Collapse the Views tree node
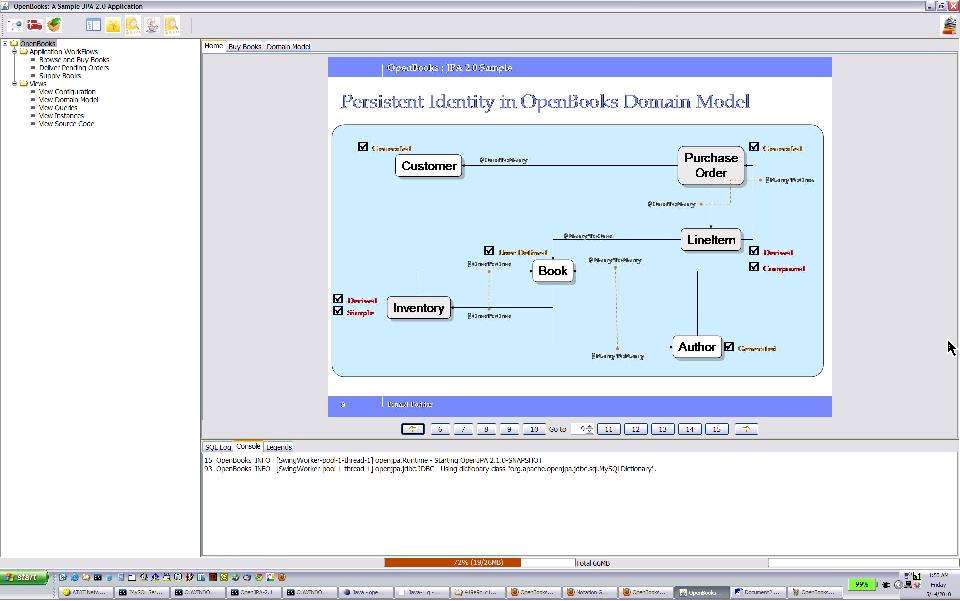 coord(14,83)
